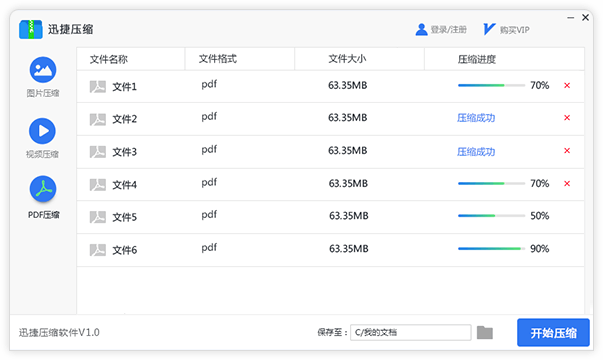This screenshot has width=603, height=360.
Task: Click the 迅捷压缩 app logo
Action: (31, 29)
